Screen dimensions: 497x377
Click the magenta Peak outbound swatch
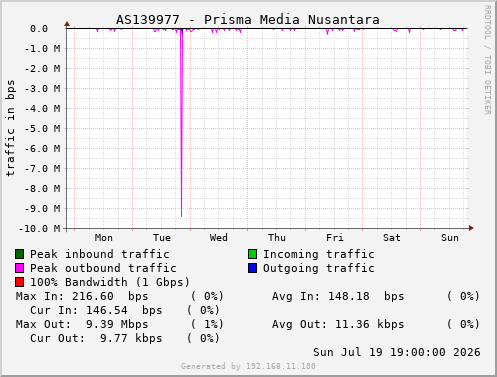point(19,268)
